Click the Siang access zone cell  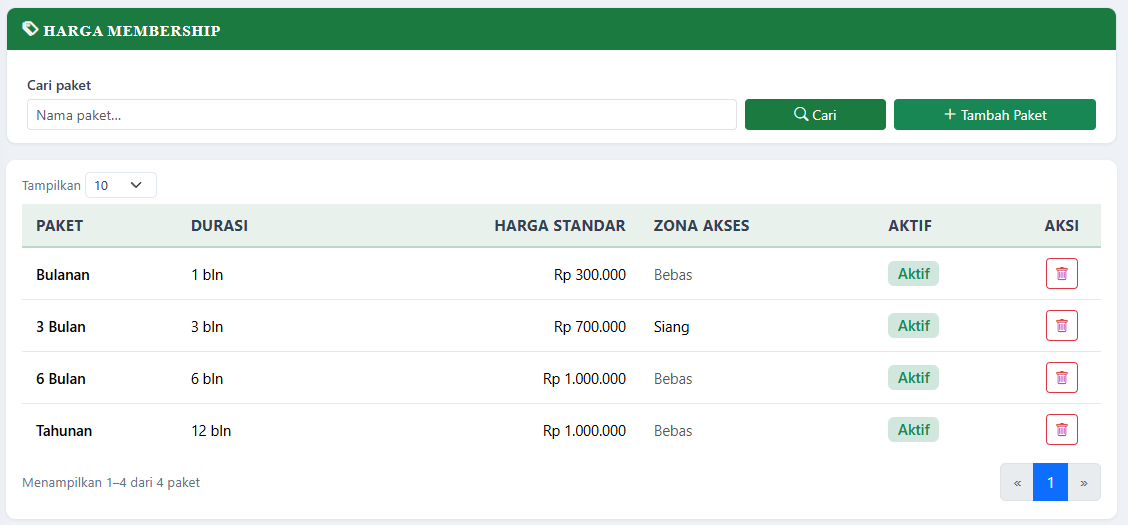tap(671, 327)
